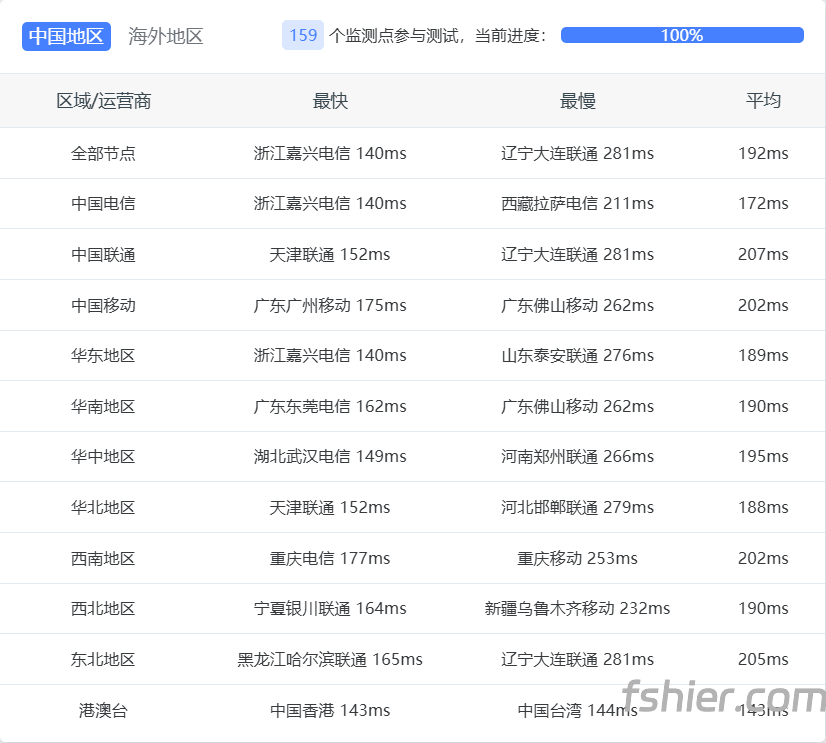Select the 华南地区 row label
Image resolution: width=826 pixels, height=743 pixels.
point(103,406)
